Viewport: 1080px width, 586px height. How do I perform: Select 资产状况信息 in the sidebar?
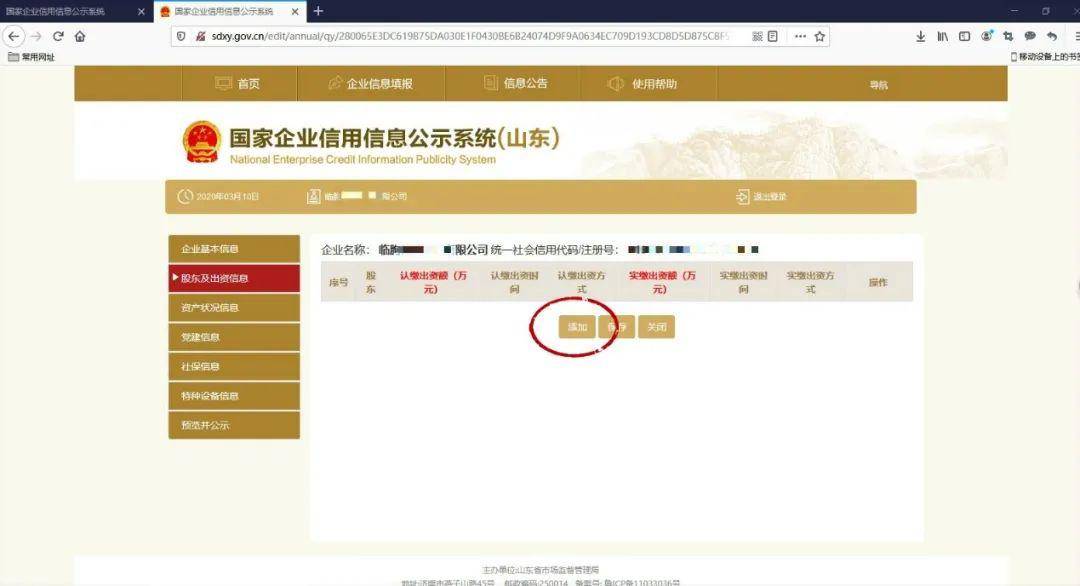pos(234,308)
